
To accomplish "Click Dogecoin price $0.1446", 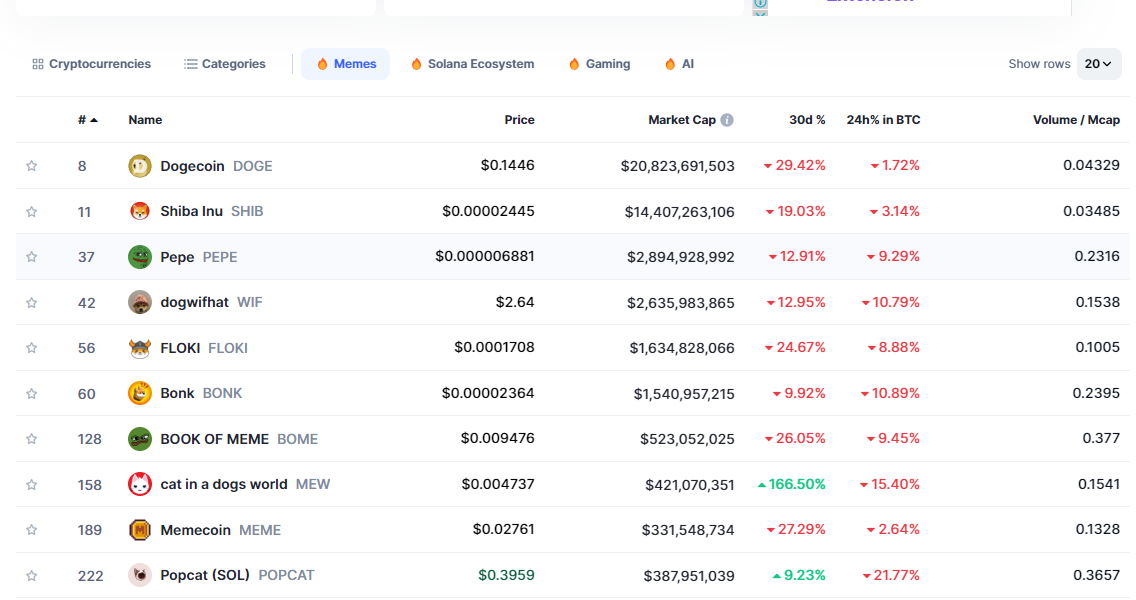I will (507, 165).
